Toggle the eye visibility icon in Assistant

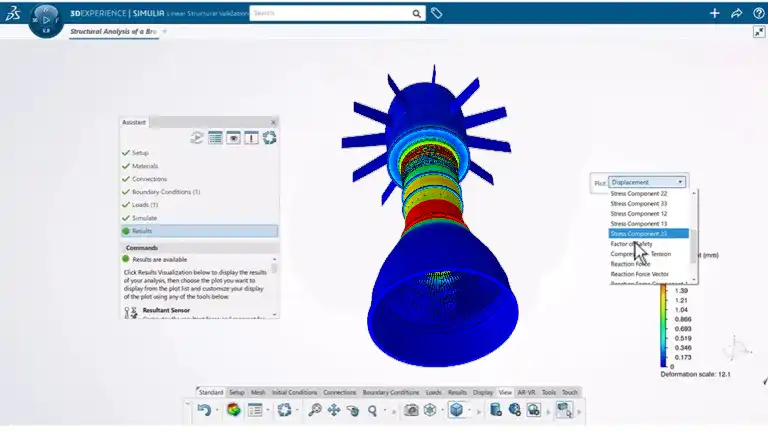(233, 138)
